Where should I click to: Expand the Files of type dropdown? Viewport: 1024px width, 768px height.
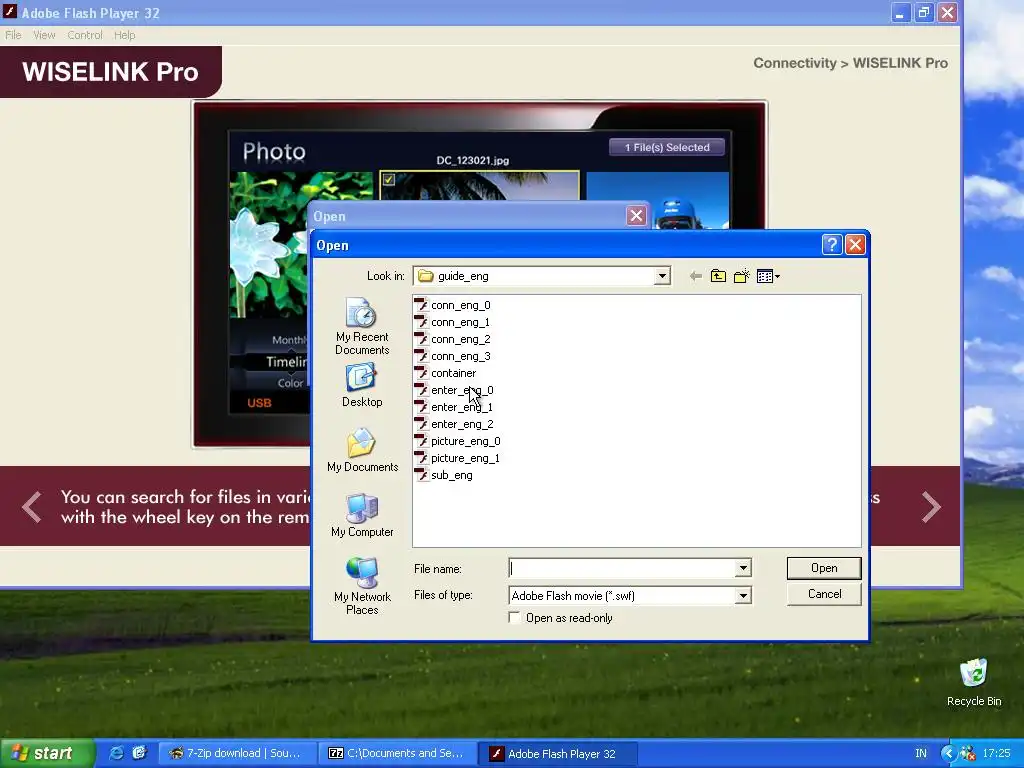(x=743, y=596)
